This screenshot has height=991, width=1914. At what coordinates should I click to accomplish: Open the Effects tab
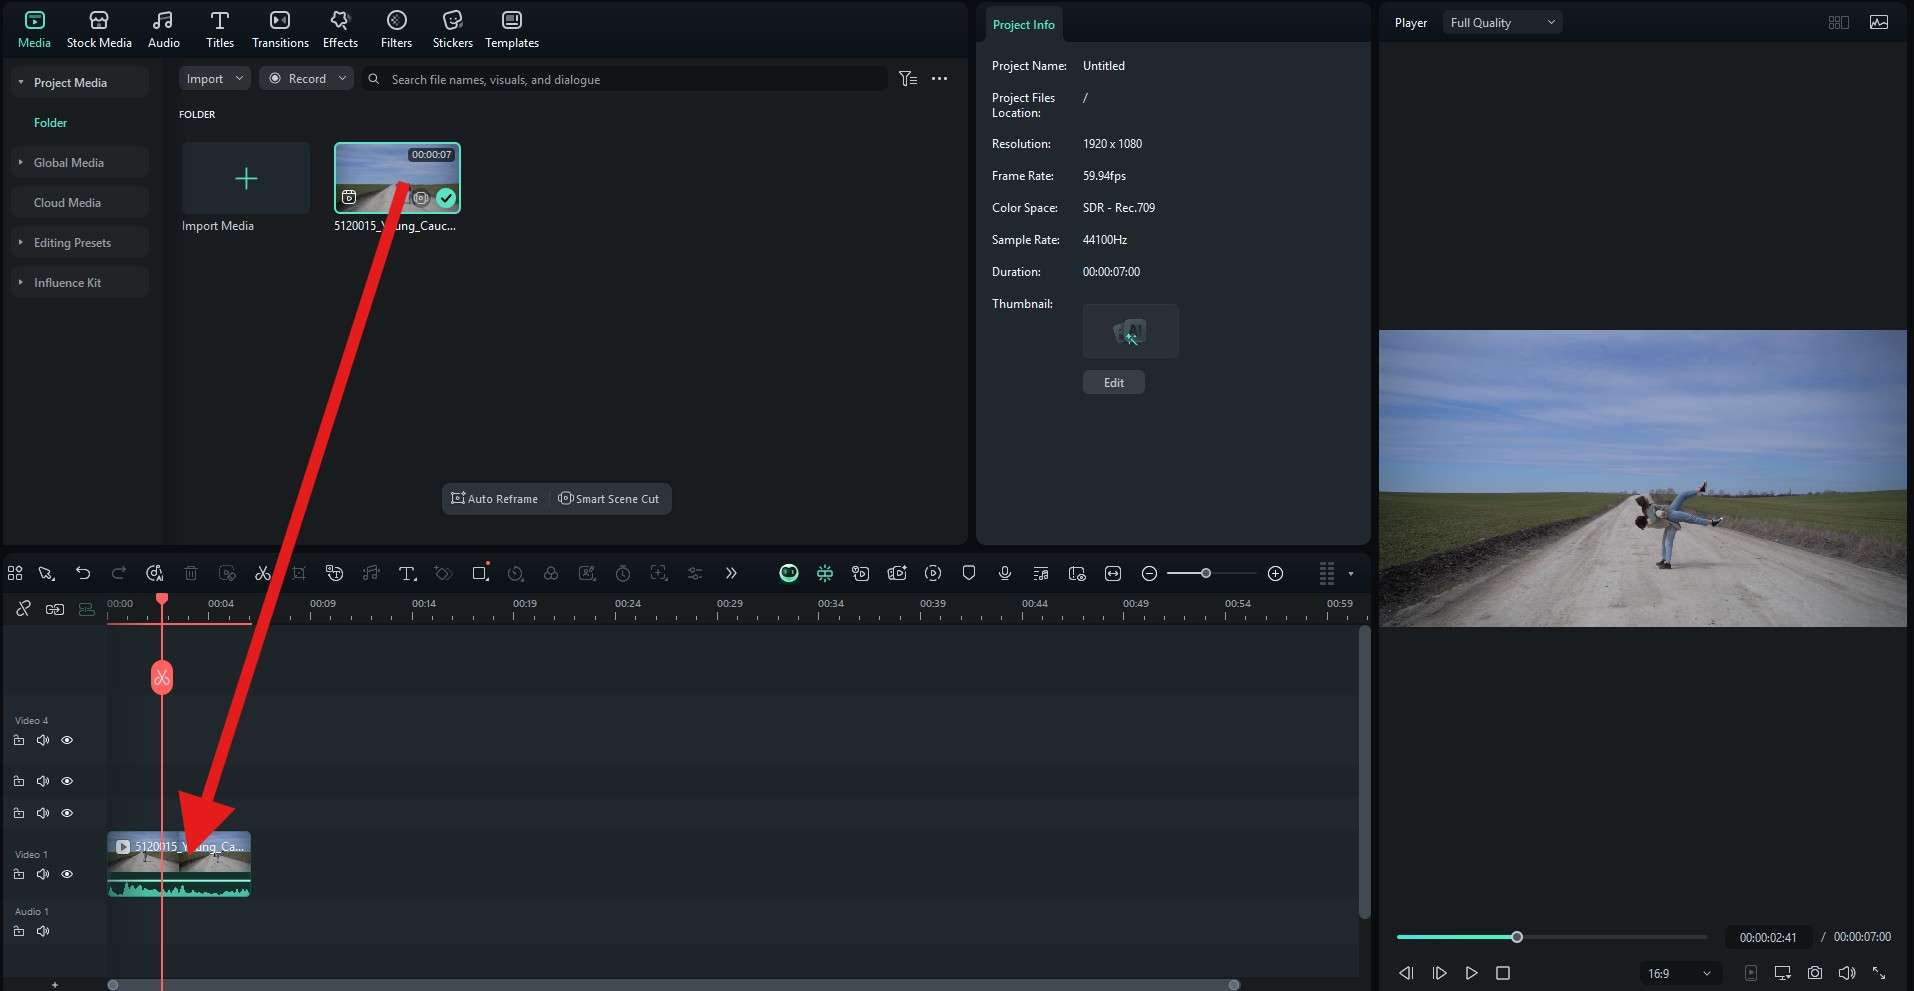coord(340,29)
